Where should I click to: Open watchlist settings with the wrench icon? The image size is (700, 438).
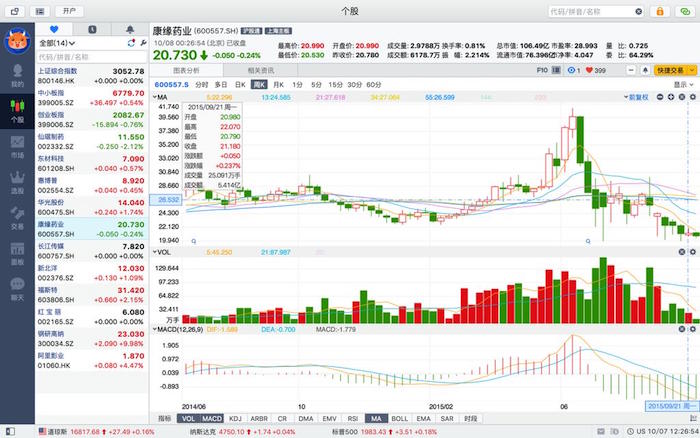143,43
